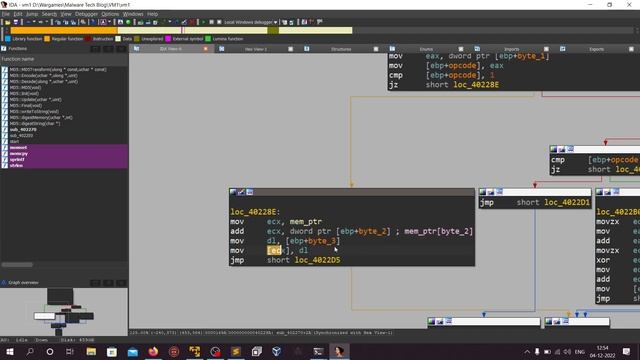
Task: Click the External symbol legend swatch
Action: pyautogui.click(x=168, y=39)
